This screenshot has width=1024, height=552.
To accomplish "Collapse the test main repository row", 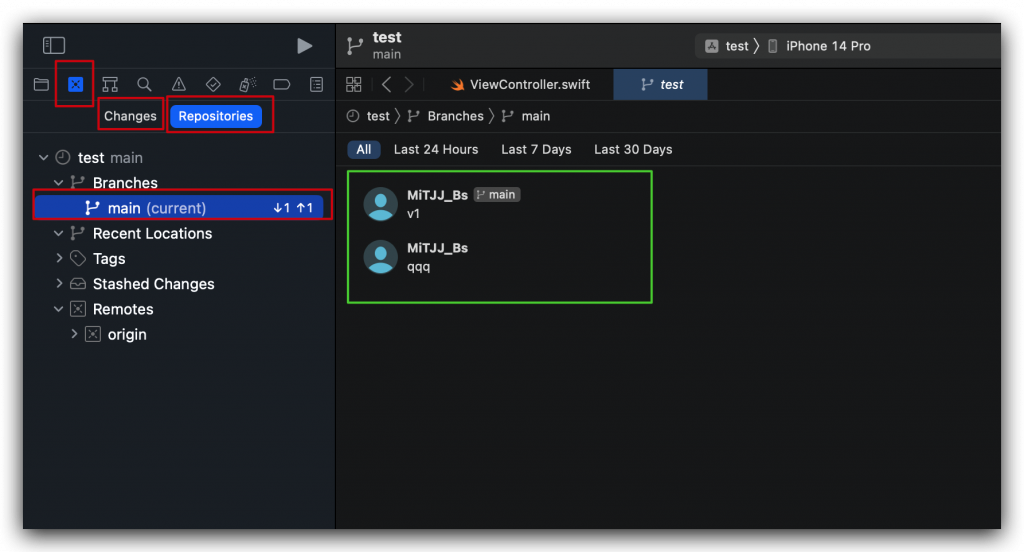I will coord(43,157).
